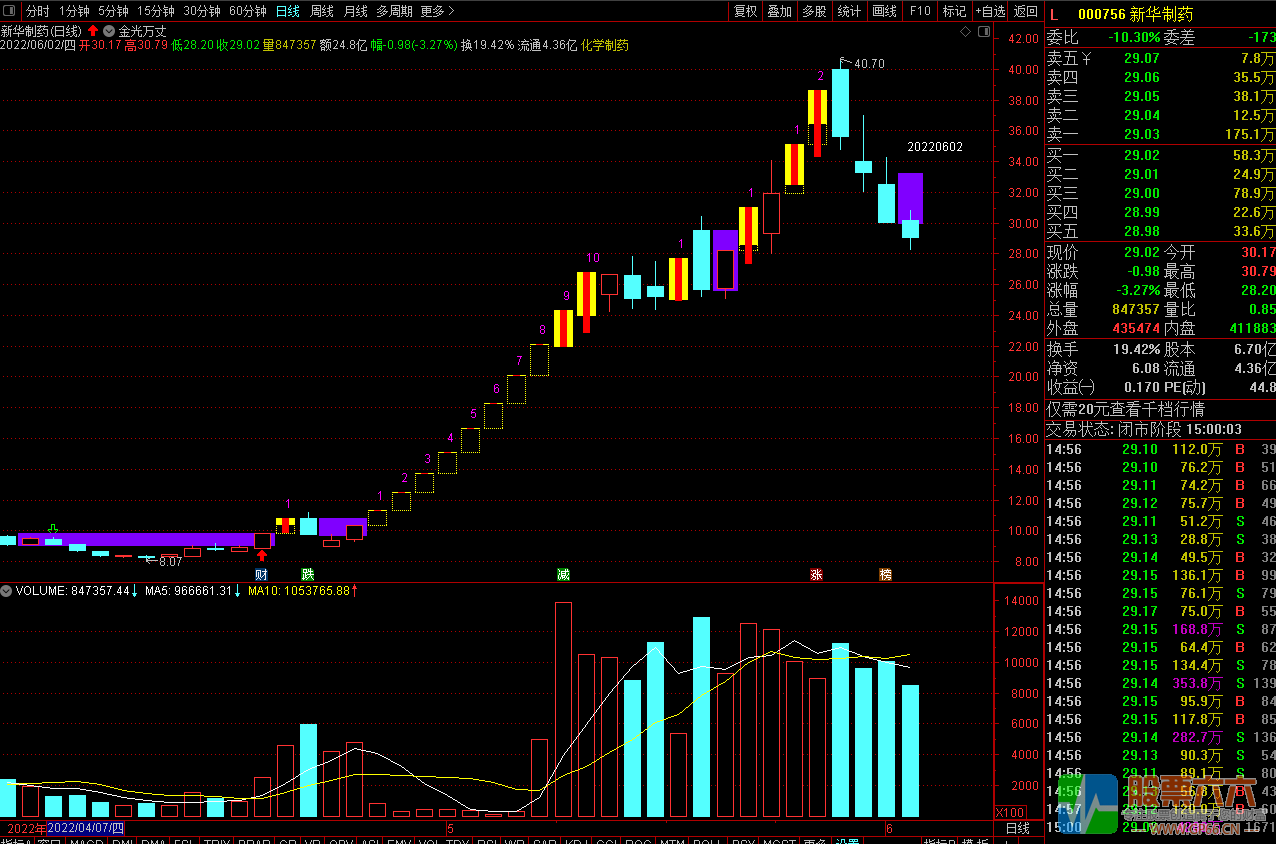Click the diamond icon at chart top right

pos(965,32)
